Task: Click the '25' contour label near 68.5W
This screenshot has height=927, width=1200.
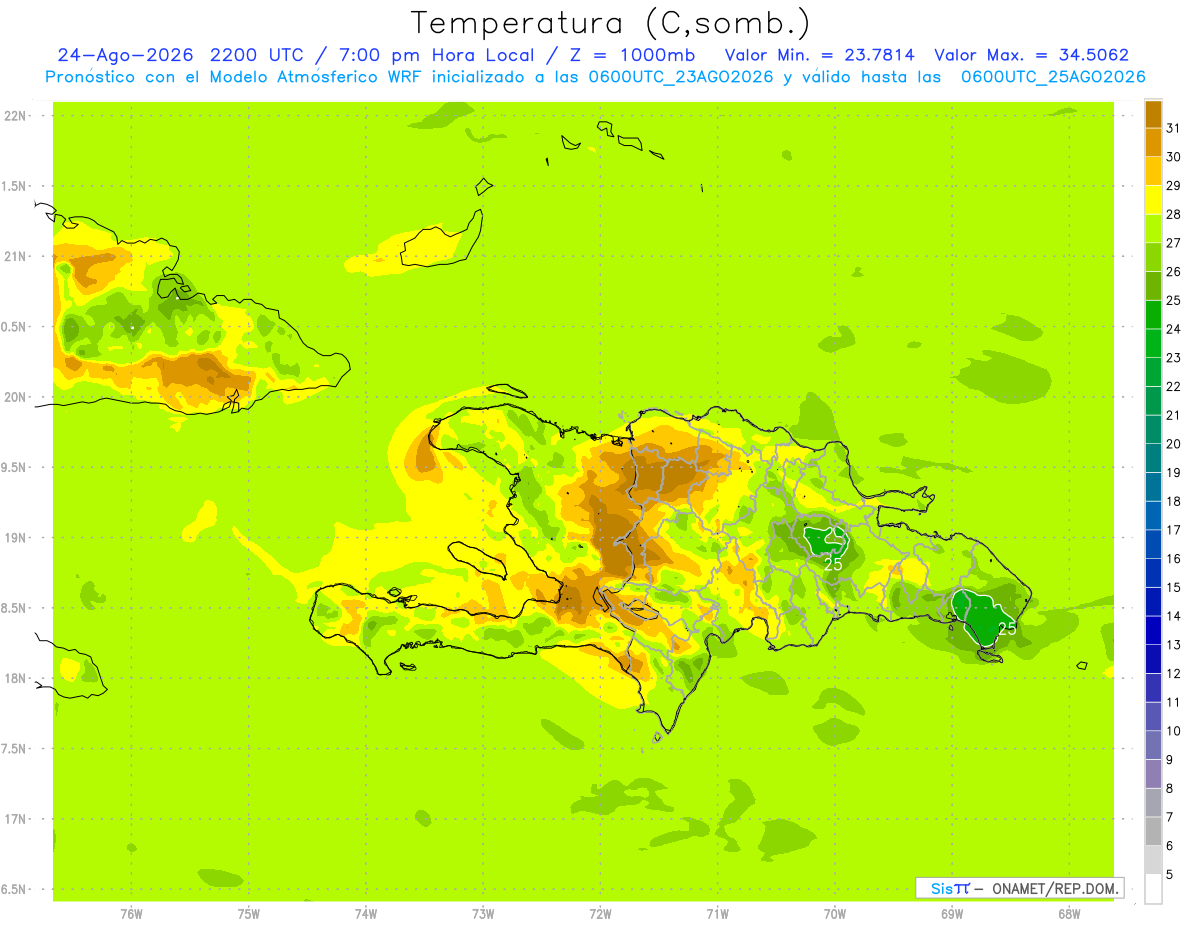Action: coord(1007,628)
